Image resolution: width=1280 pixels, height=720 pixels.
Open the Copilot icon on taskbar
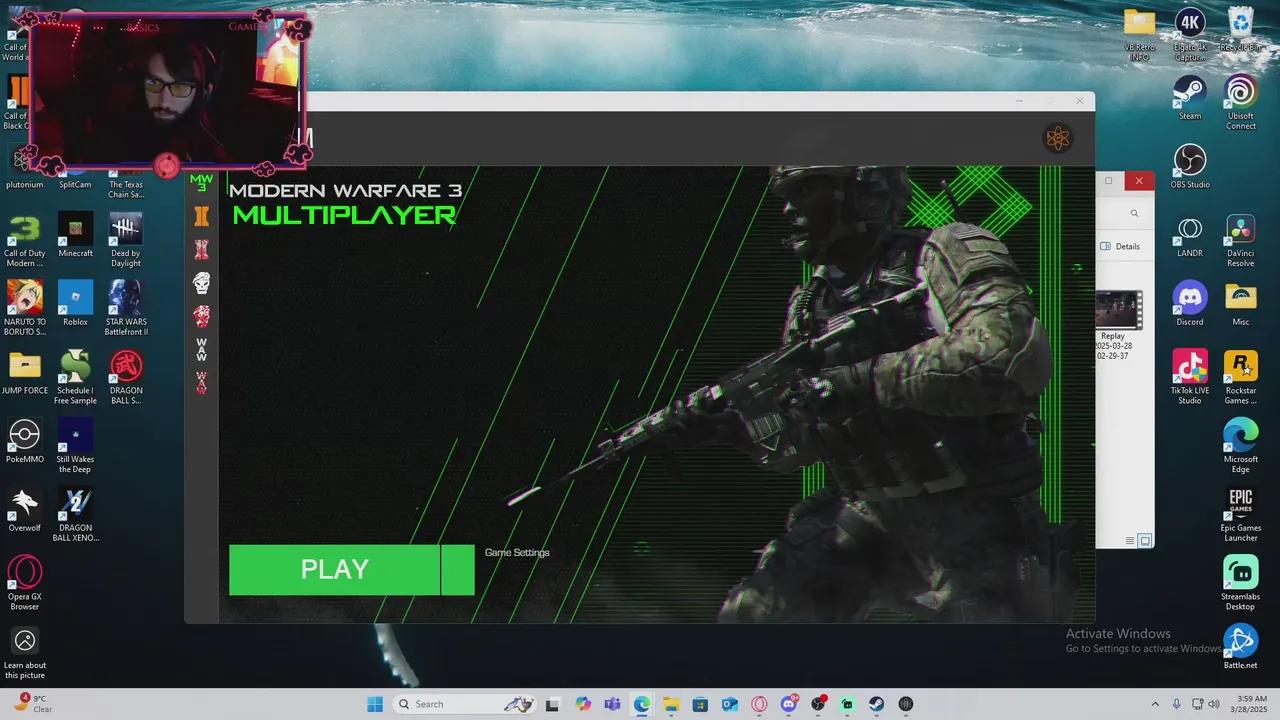pyautogui.click(x=583, y=704)
